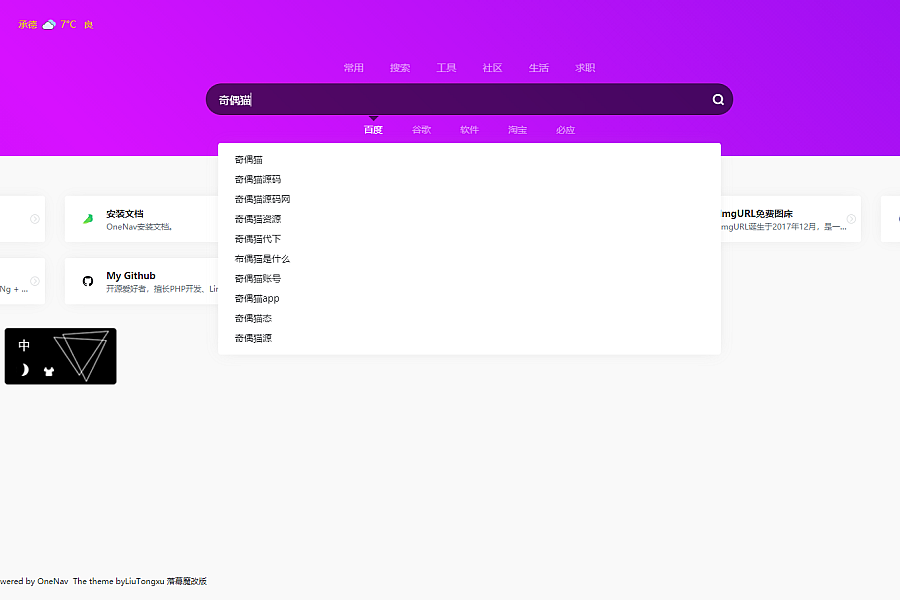Click the triangle graphic in black widget

[81, 355]
